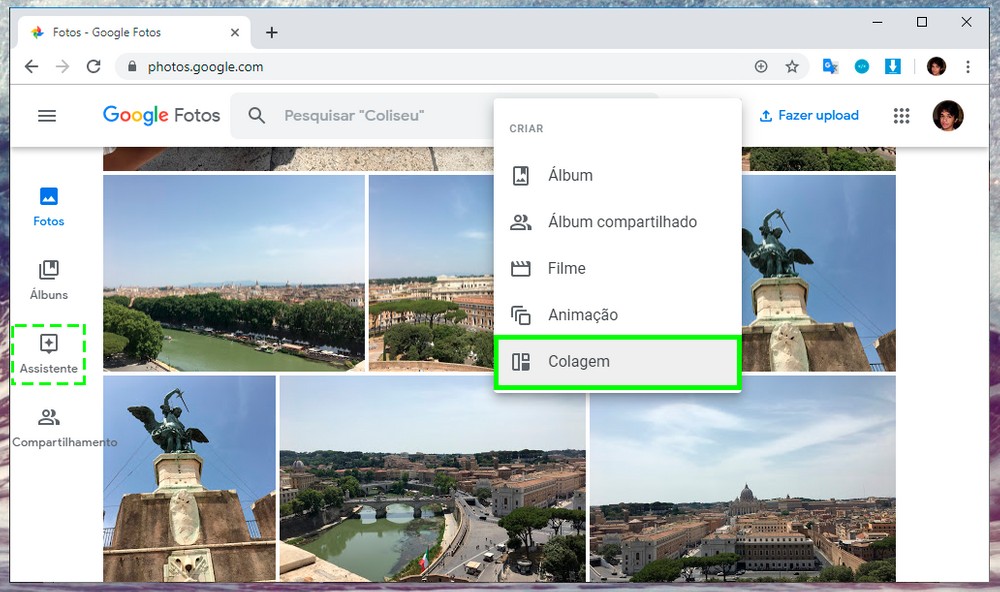
Task: Open Assistente in the sidebar
Action: [48, 354]
